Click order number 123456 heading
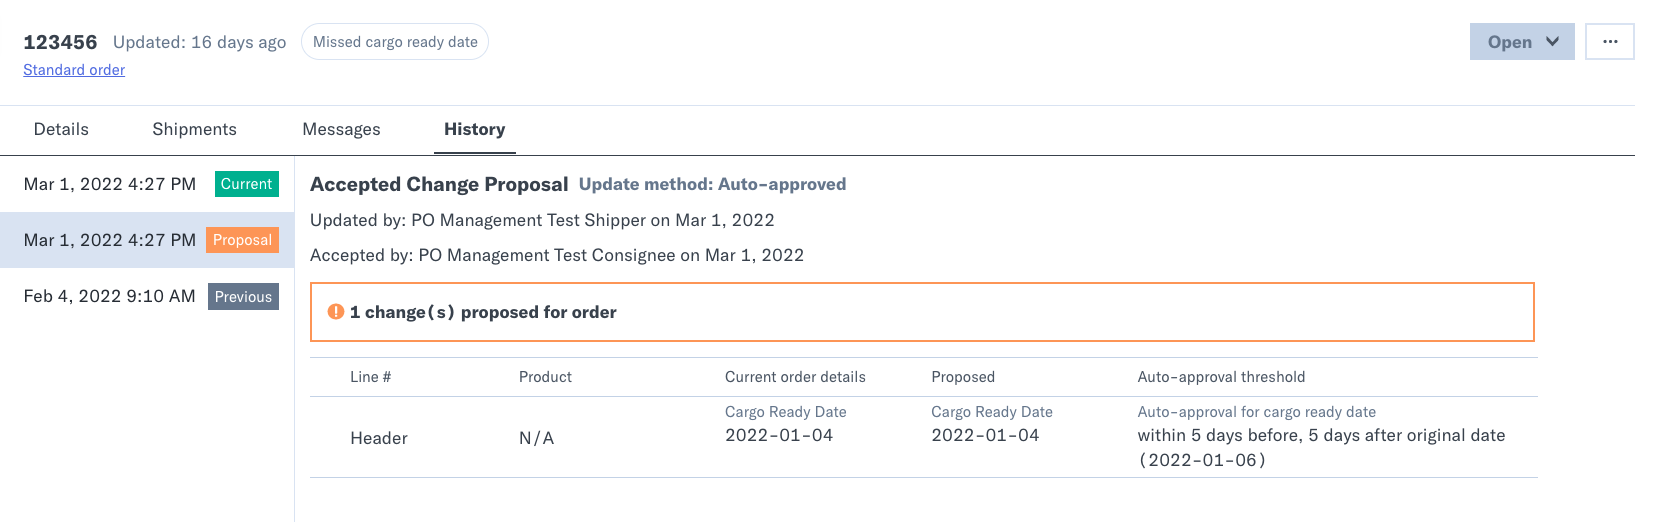The image size is (1656, 522). coord(60,42)
